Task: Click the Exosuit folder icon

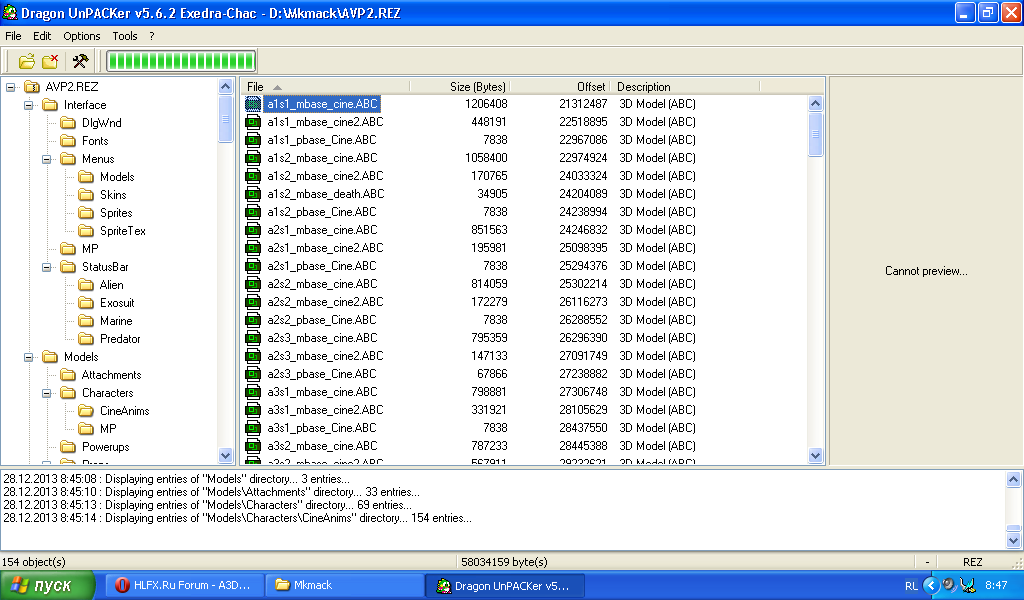Action: click(86, 303)
